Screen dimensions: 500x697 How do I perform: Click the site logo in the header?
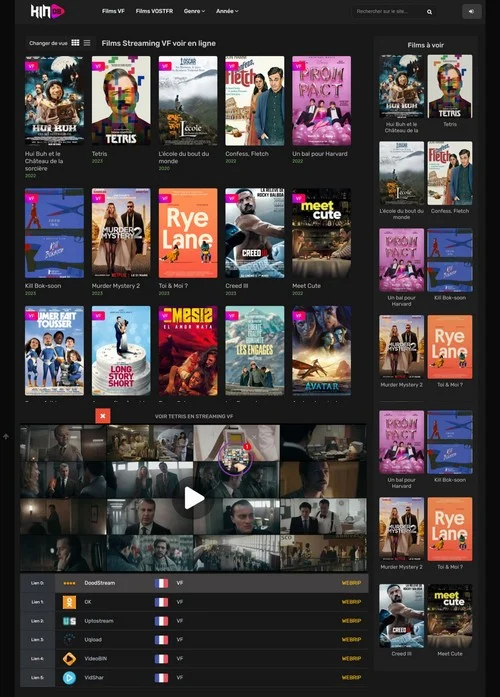click(48, 11)
